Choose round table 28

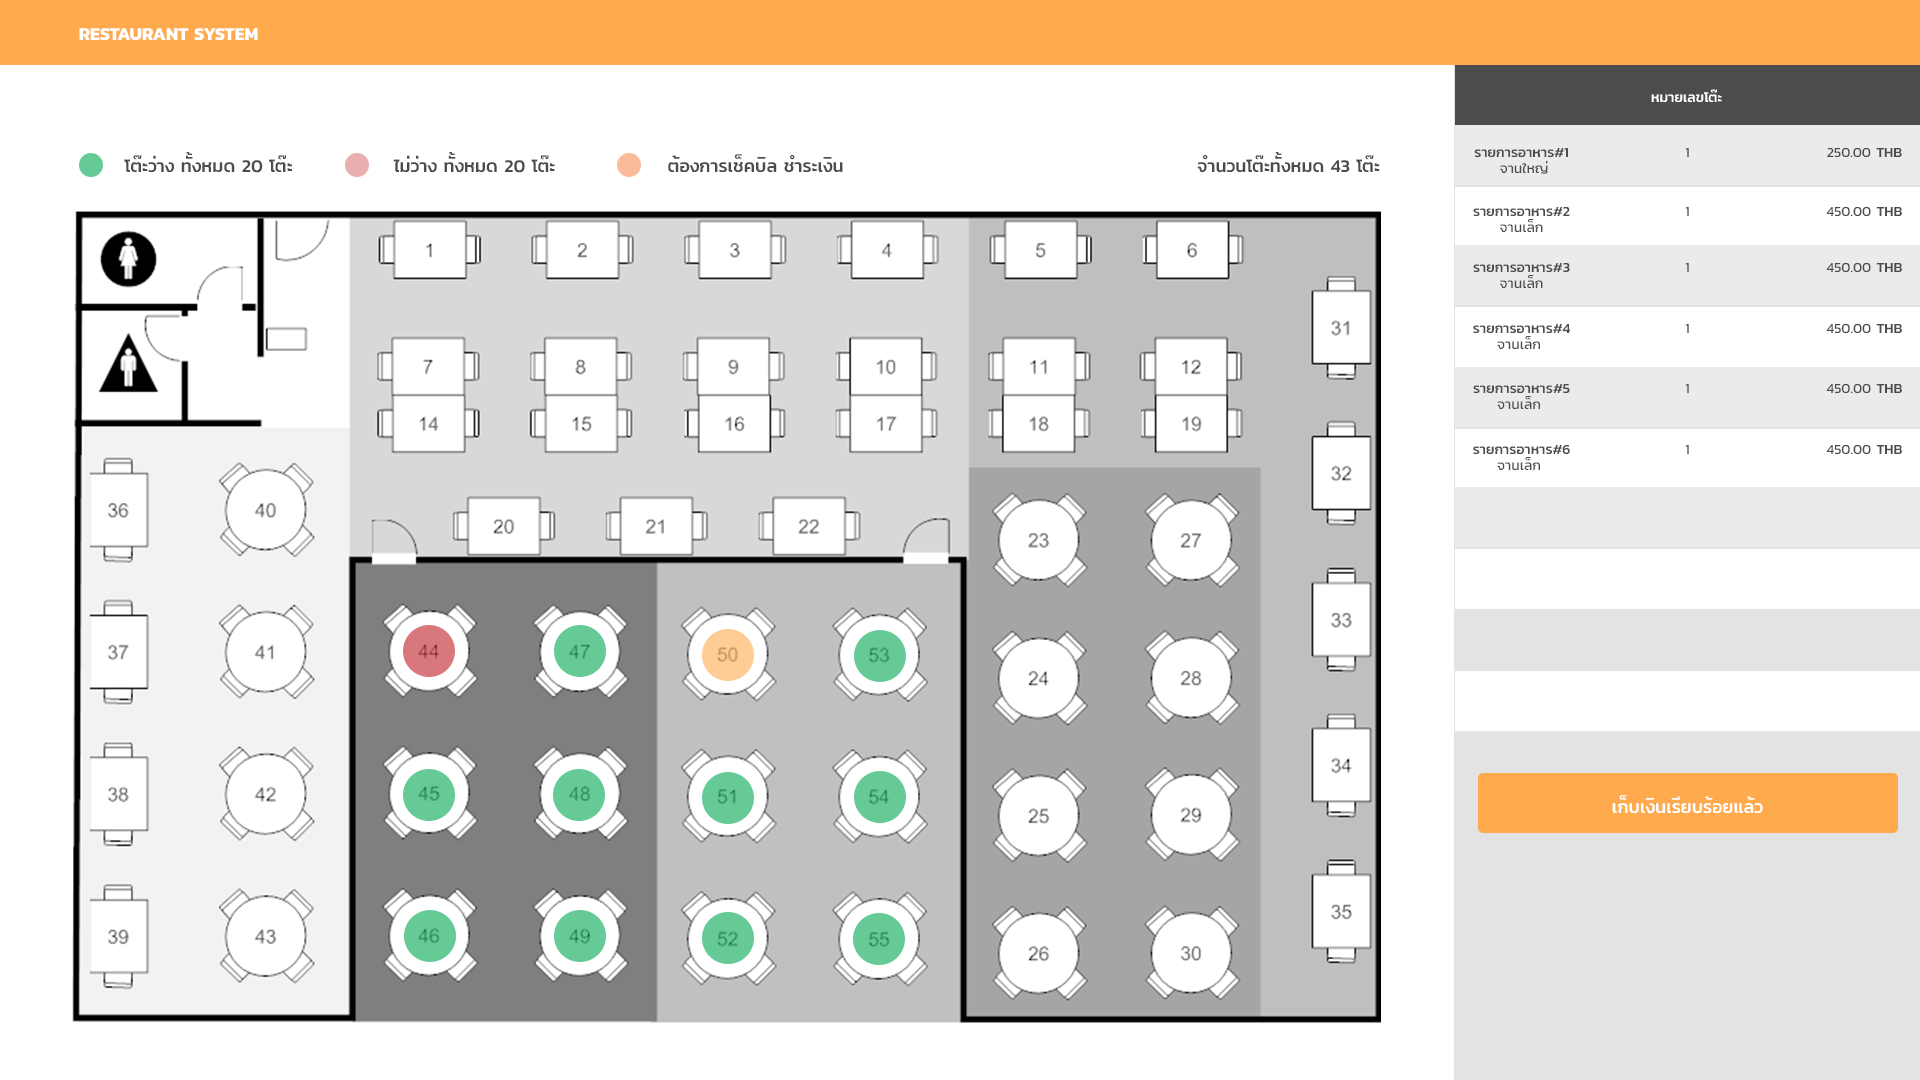(1191, 678)
